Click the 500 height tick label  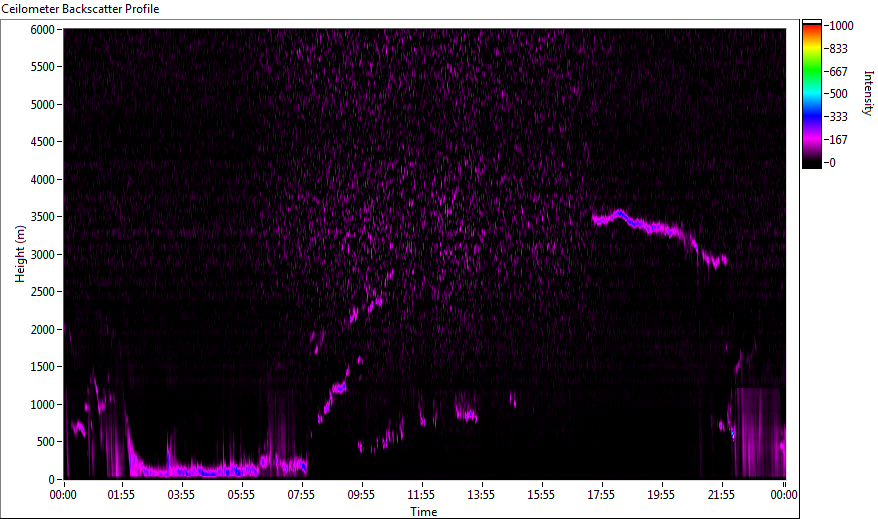pyautogui.click(x=45, y=442)
